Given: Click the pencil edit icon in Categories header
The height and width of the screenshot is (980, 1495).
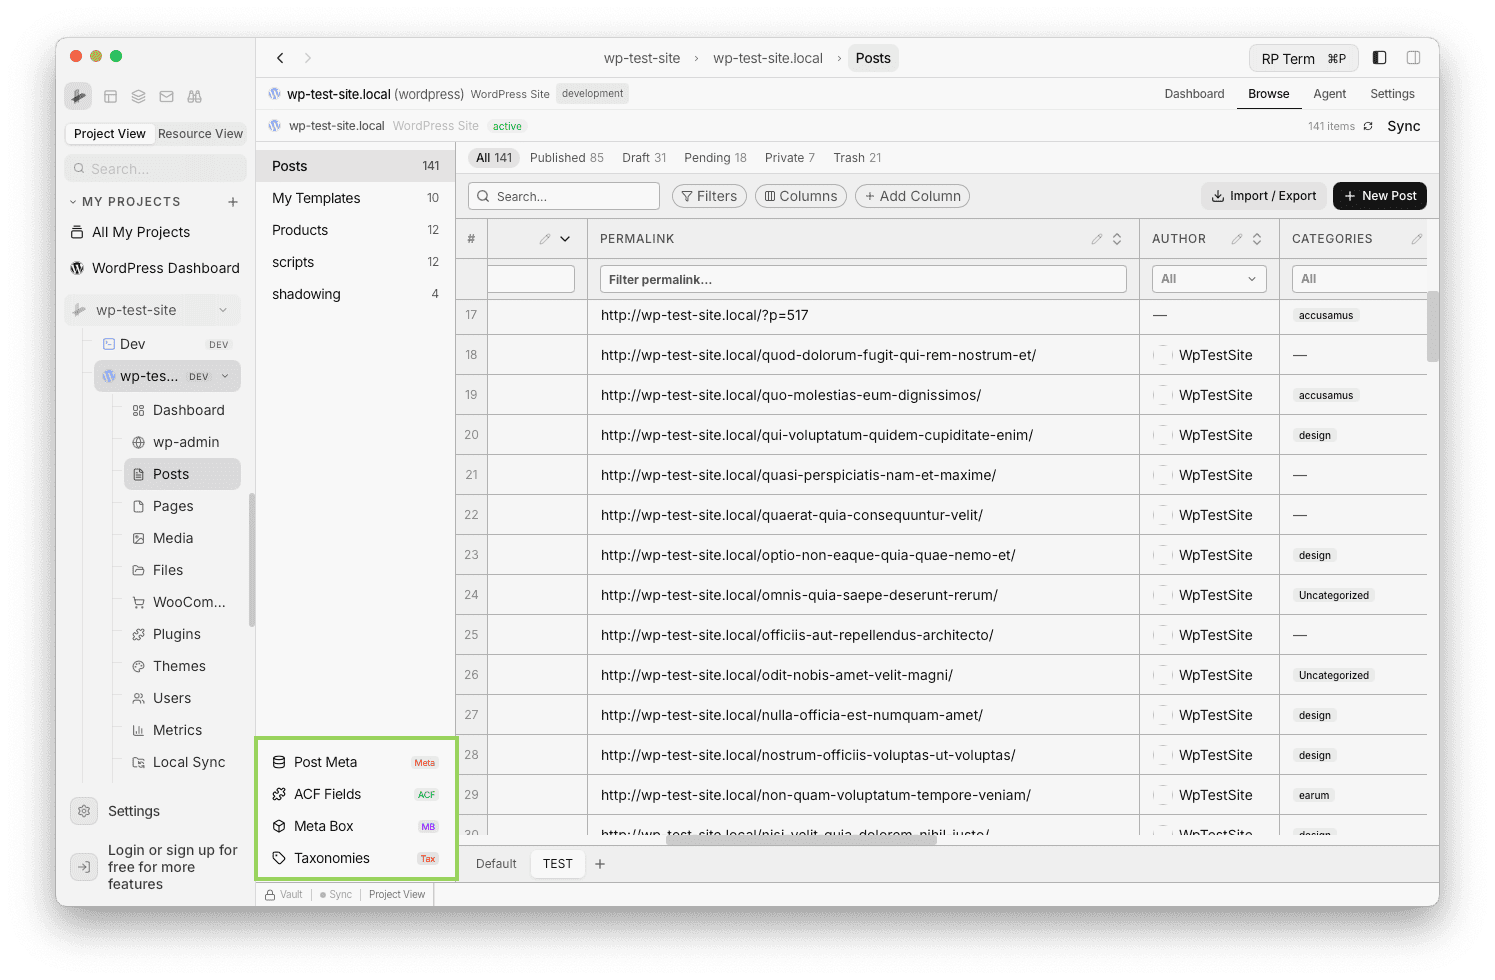Looking at the screenshot, I should (1417, 239).
